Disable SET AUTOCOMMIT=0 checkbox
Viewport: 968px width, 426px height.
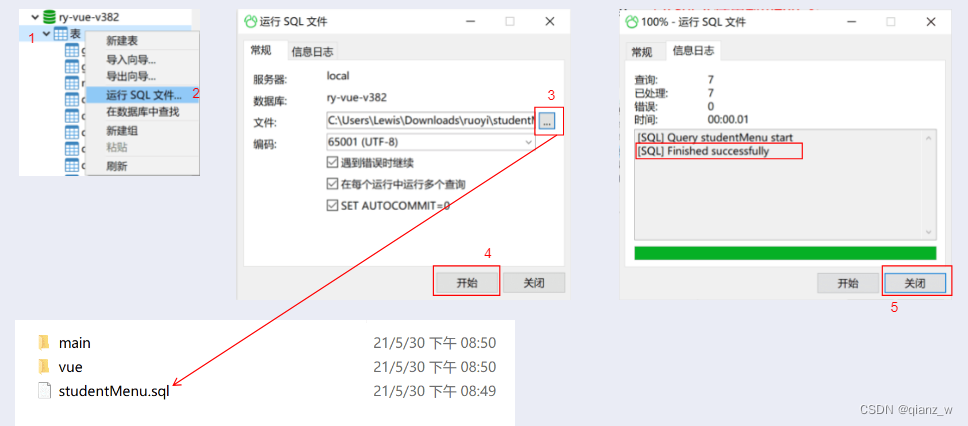332,206
